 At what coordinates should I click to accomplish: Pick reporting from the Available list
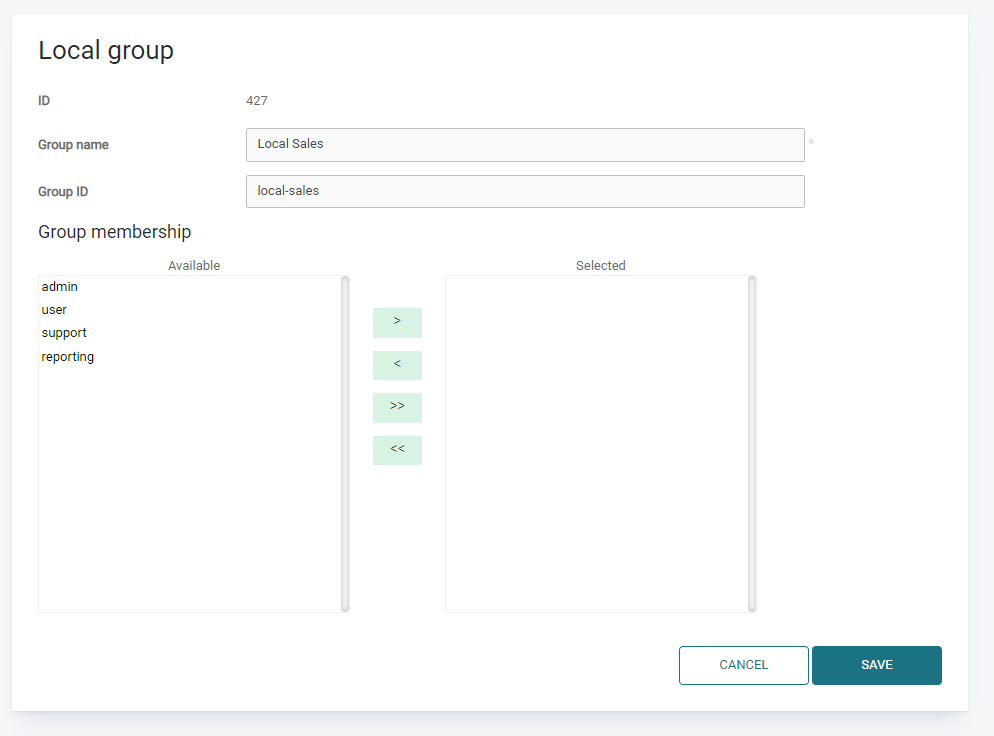(x=68, y=357)
